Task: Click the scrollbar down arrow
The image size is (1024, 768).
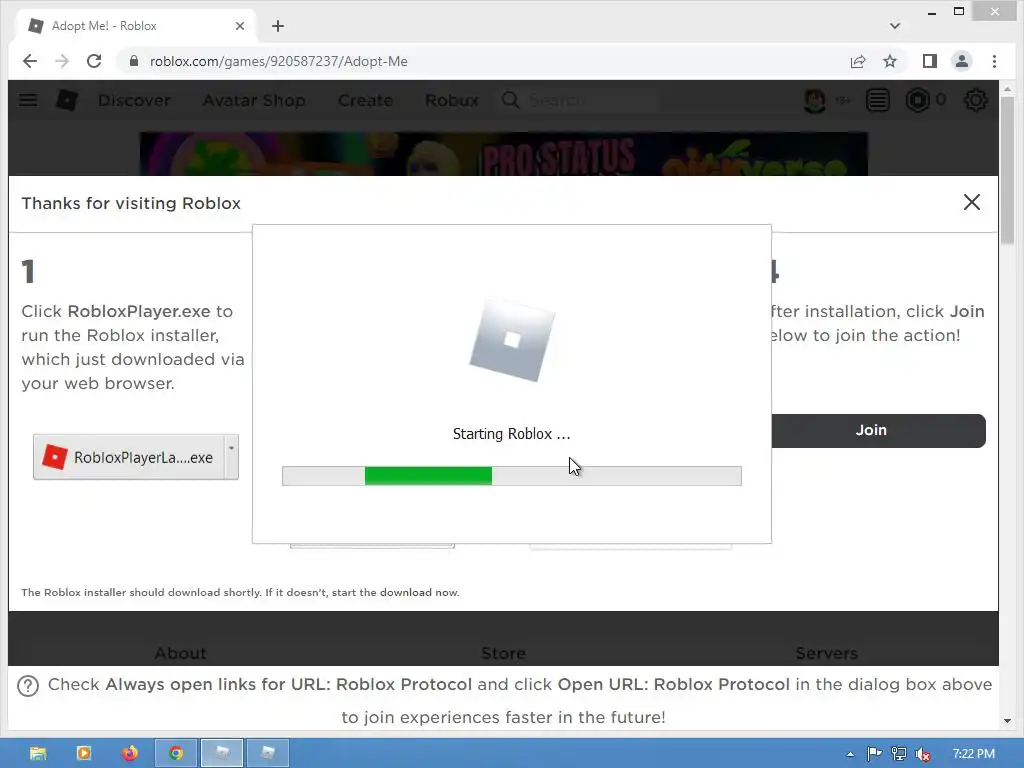Action: [1007, 721]
